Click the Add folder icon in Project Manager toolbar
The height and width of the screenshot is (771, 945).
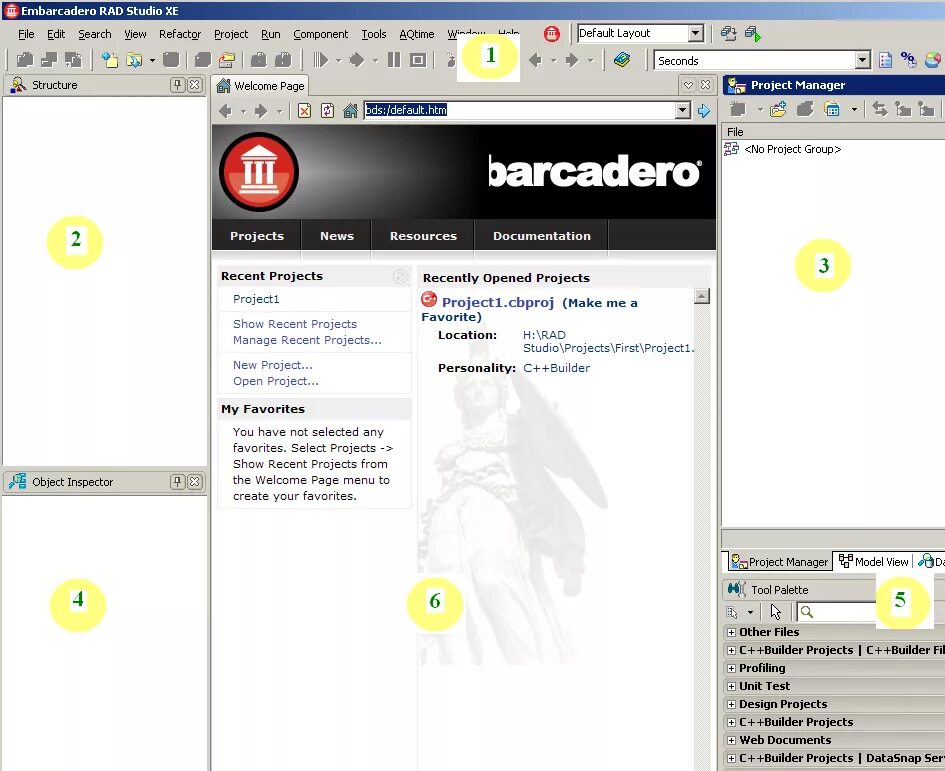click(x=778, y=109)
